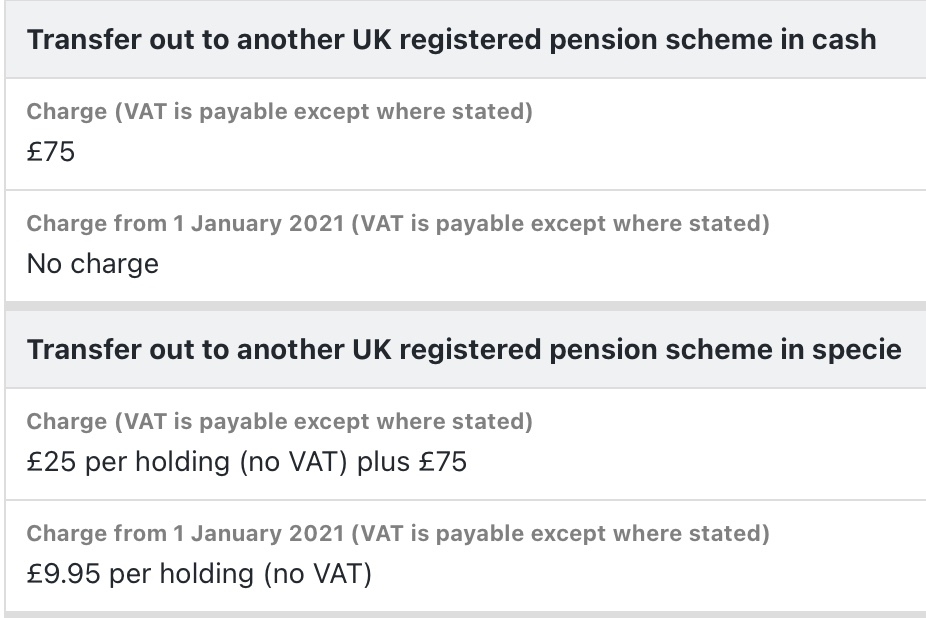926x618 pixels.
Task: Click the 'Transfer out in cash' heading
Action: click(x=452, y=40)
